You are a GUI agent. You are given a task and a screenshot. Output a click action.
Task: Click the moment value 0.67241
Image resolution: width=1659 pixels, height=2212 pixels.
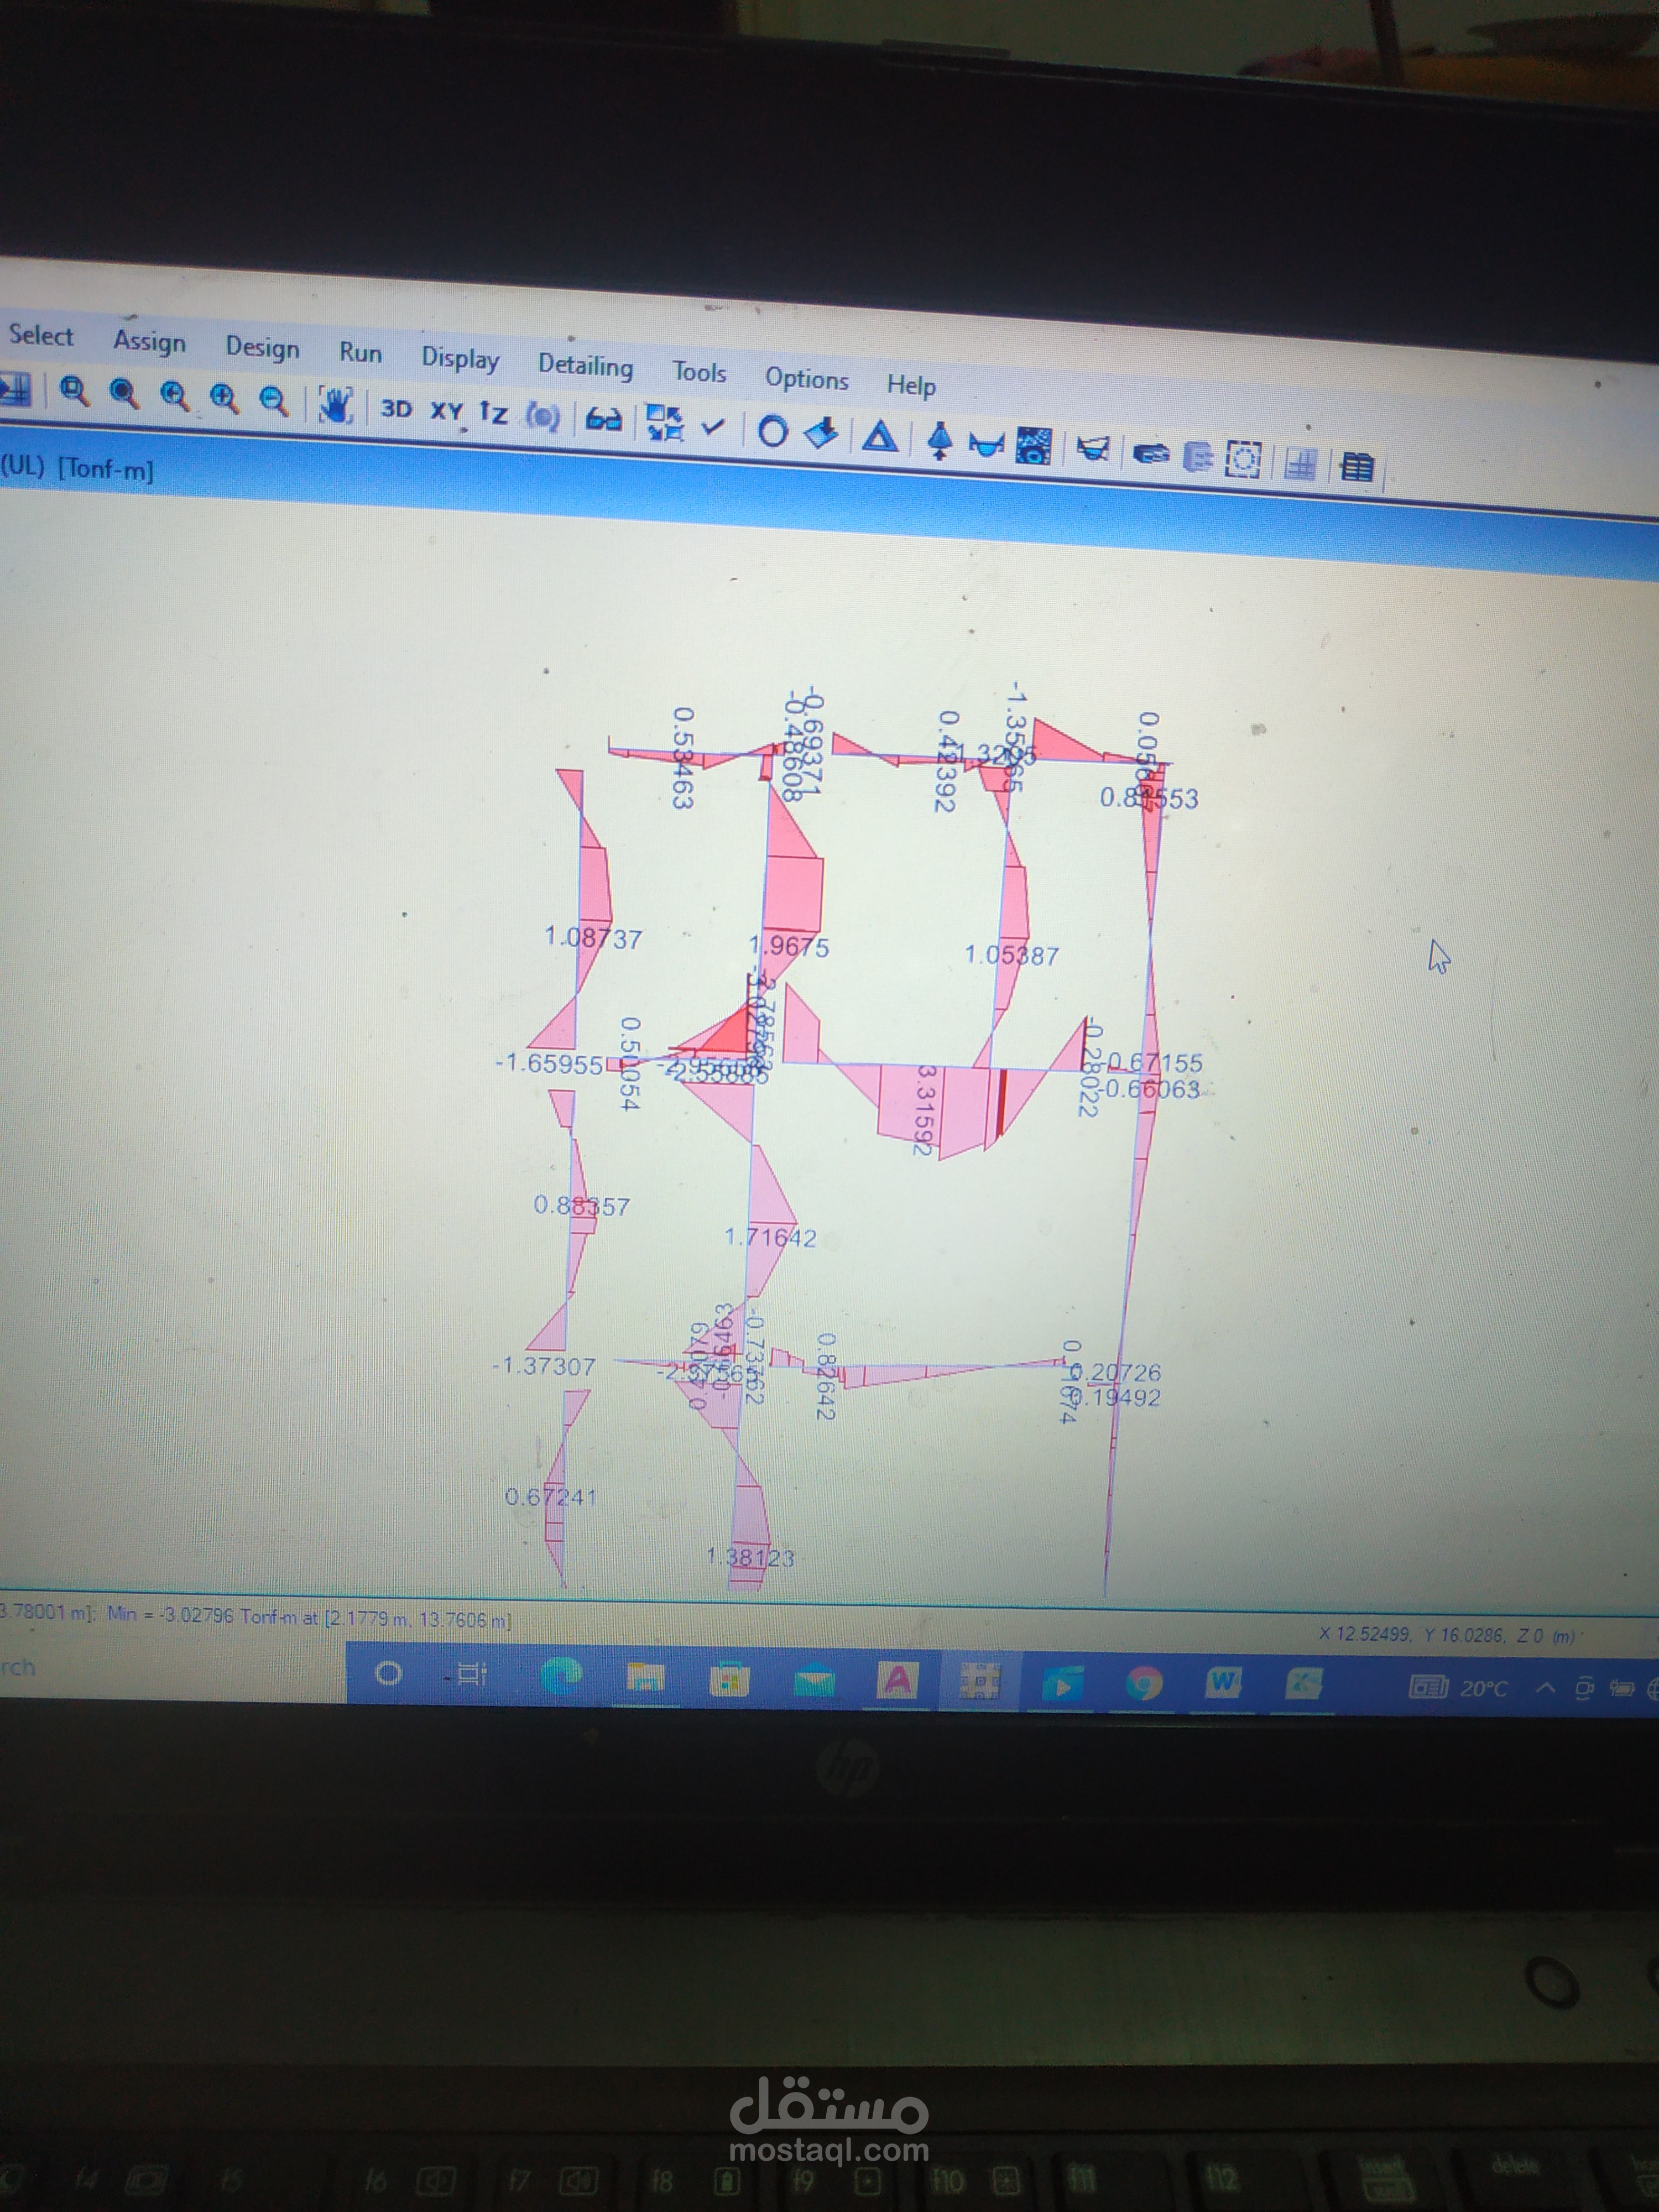[551, 1497]
